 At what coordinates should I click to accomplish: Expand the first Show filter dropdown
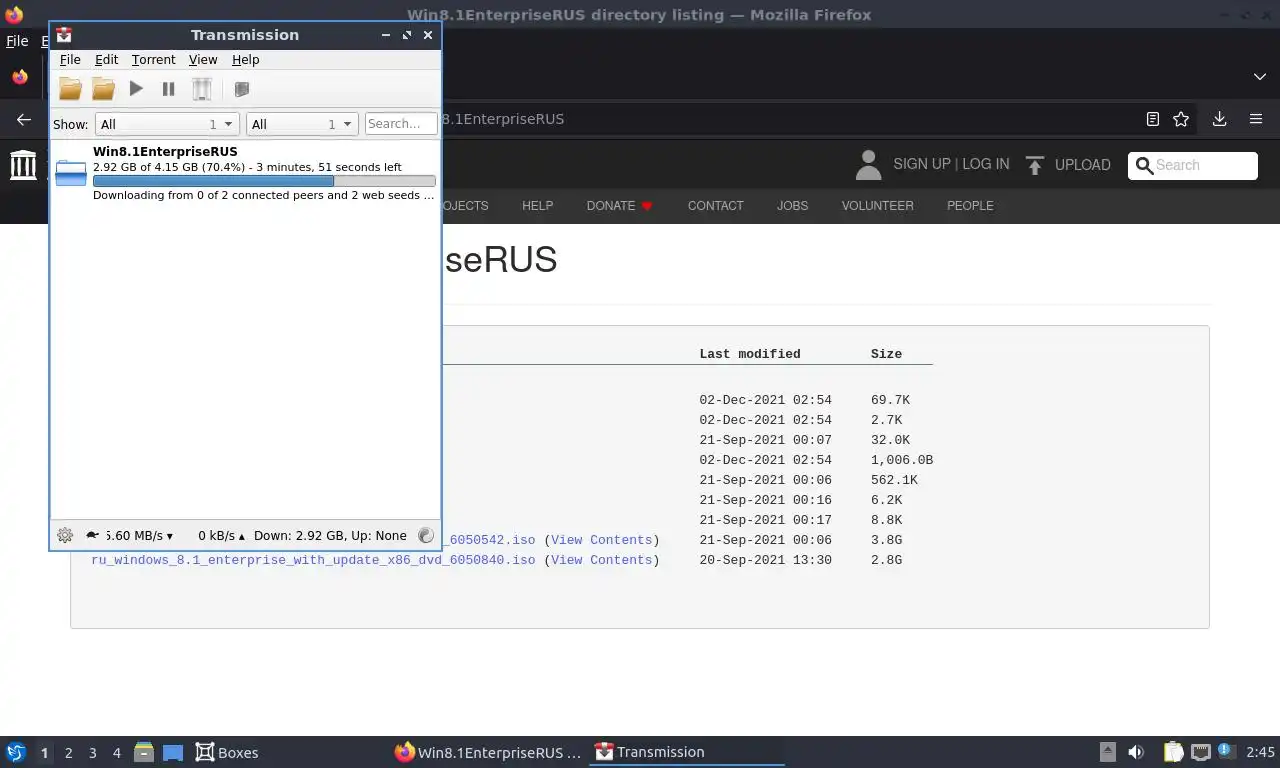tap(167, 124)
